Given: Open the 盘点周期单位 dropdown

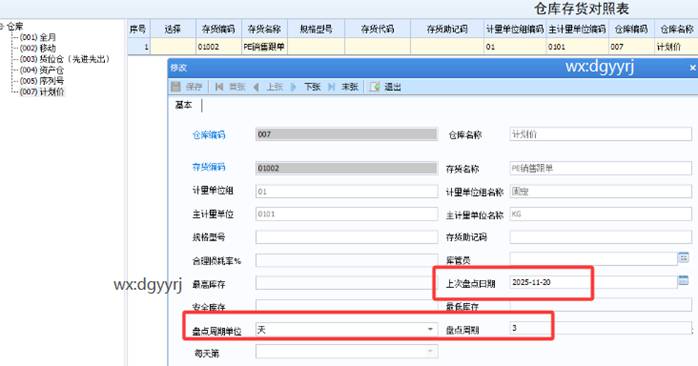Looking at the screenshot, I should point(430,329).
